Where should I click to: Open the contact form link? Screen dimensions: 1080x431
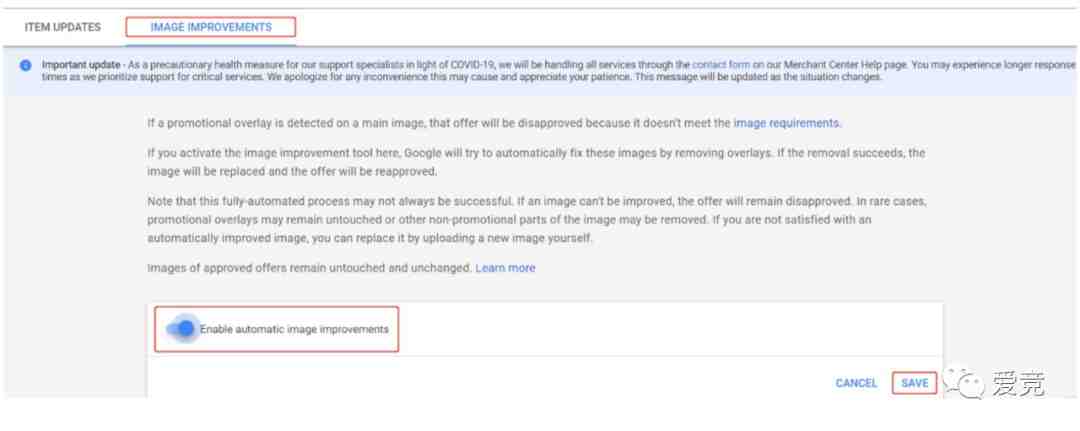click(720, 65)
